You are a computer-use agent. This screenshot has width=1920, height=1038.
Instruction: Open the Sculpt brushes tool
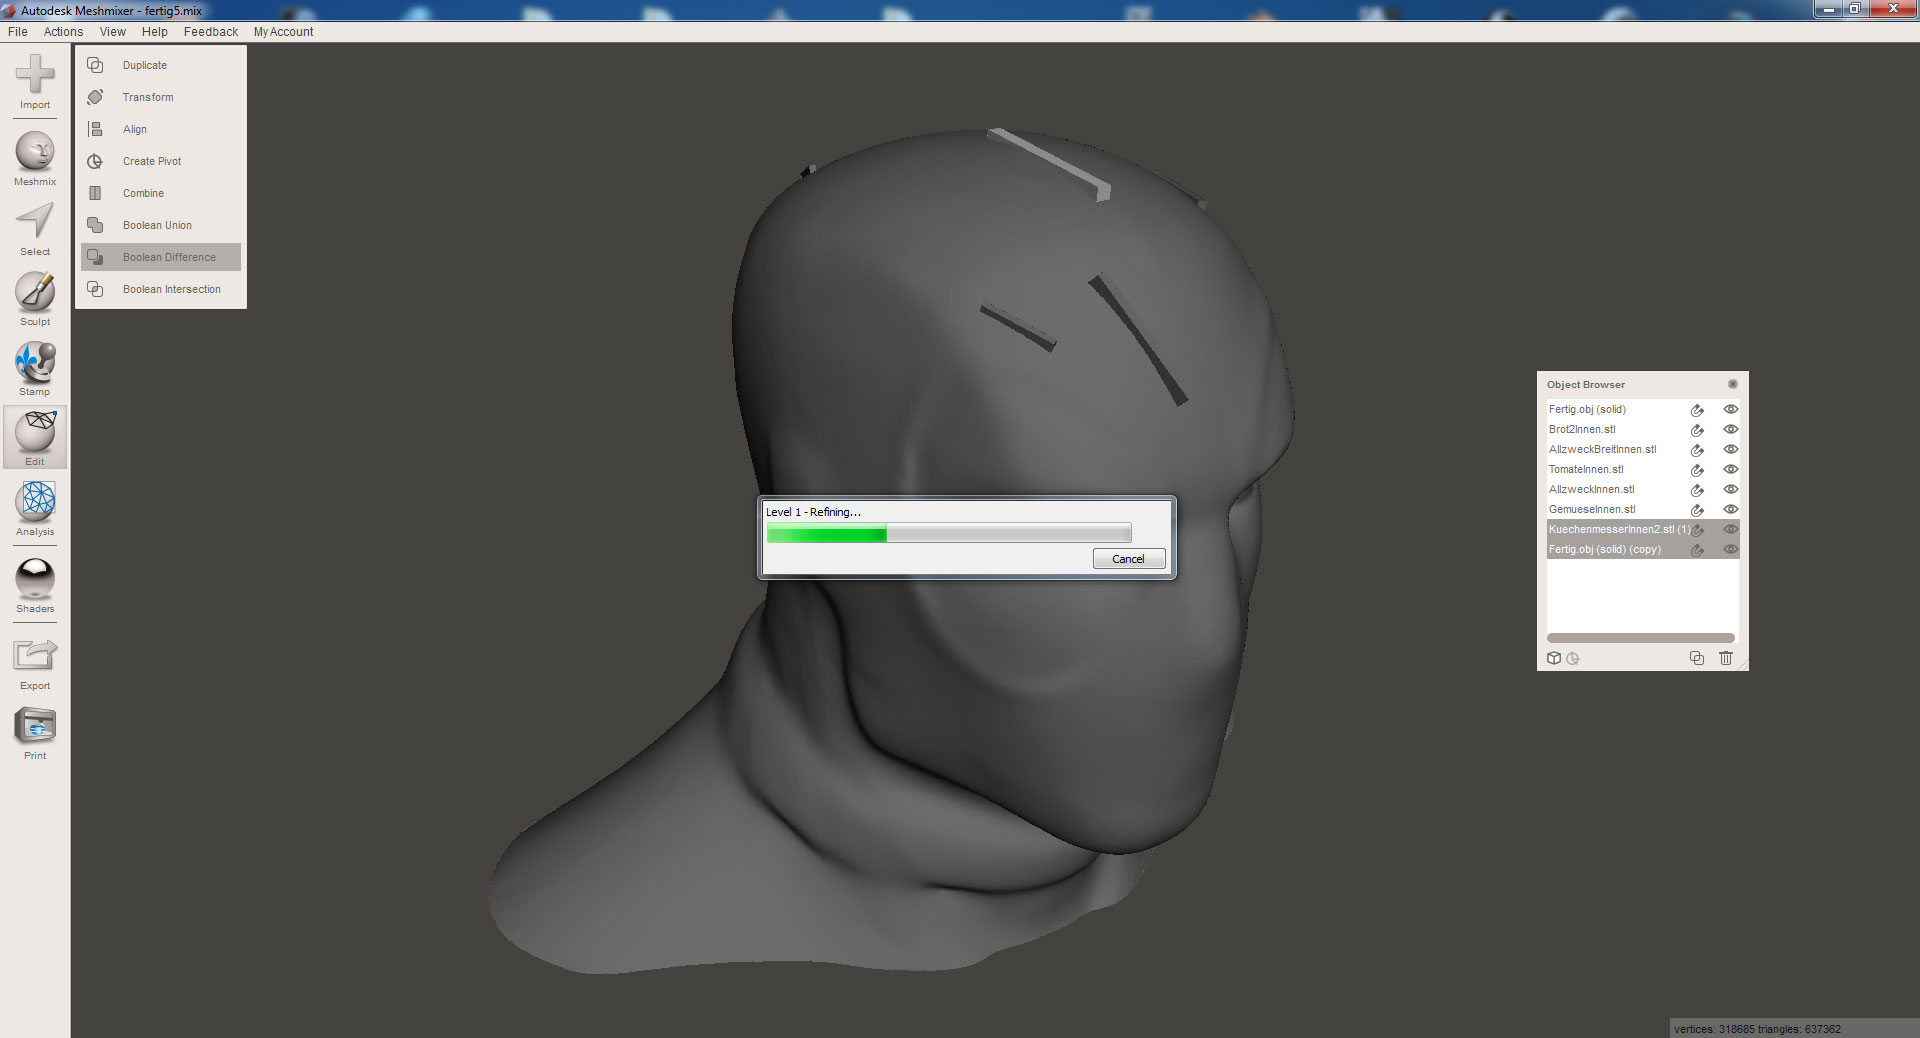coord(35,299)
